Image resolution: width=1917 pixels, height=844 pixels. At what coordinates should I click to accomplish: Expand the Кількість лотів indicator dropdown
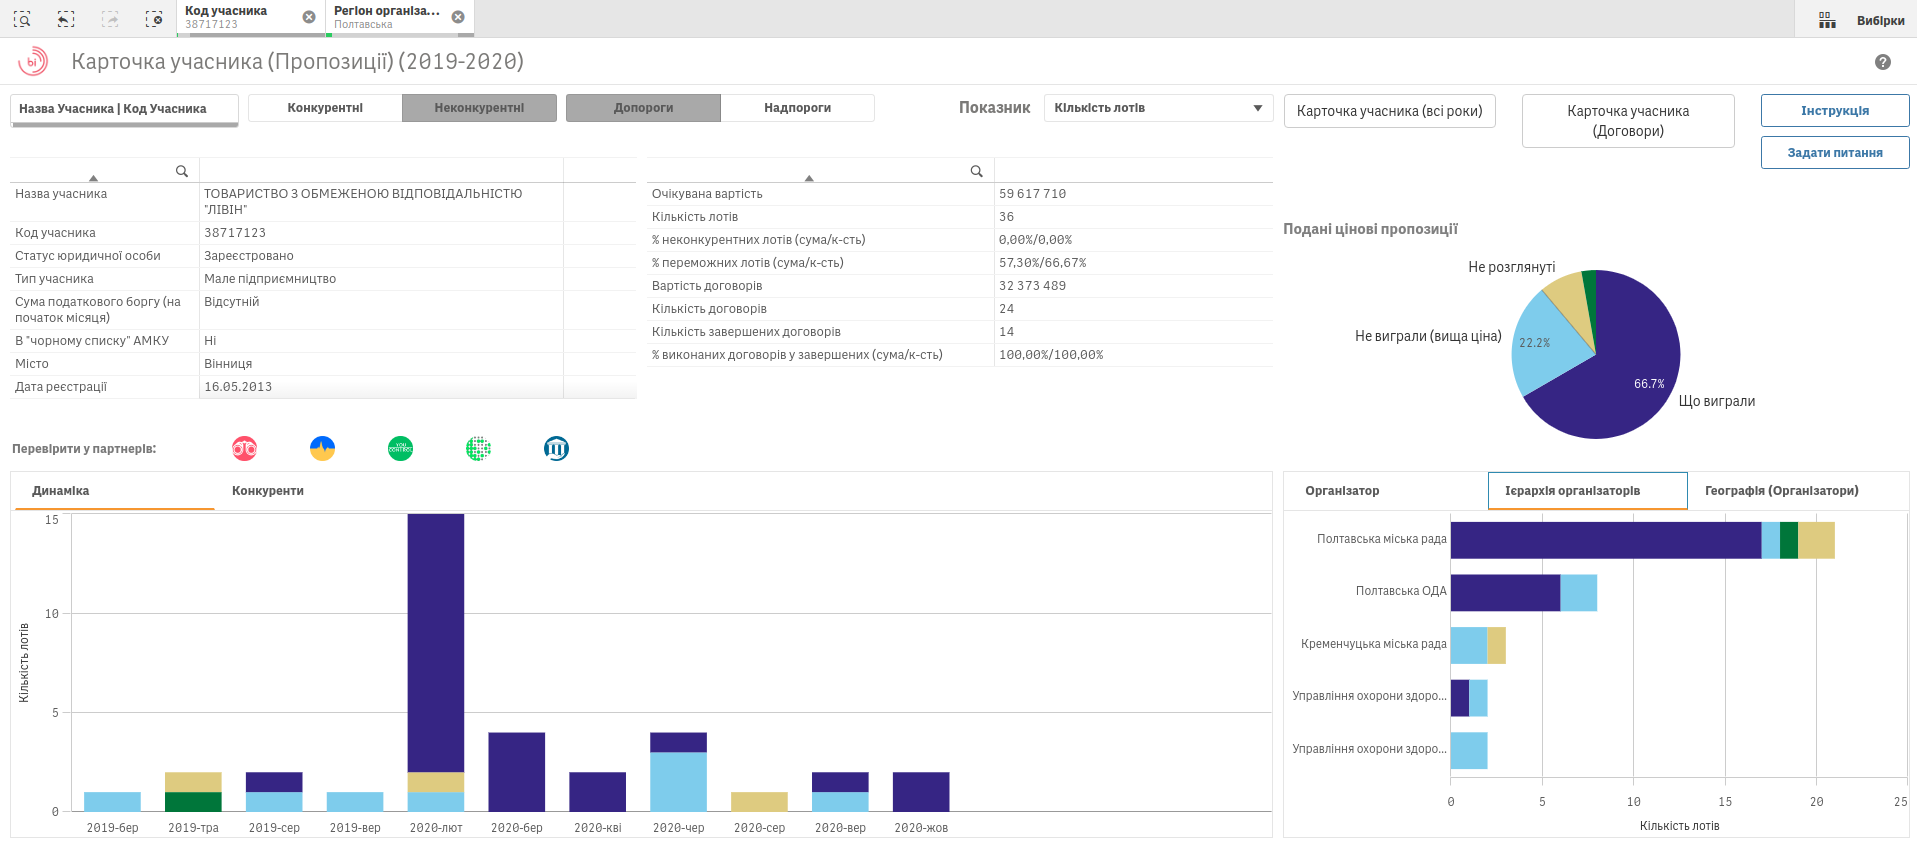(1158, 108)
